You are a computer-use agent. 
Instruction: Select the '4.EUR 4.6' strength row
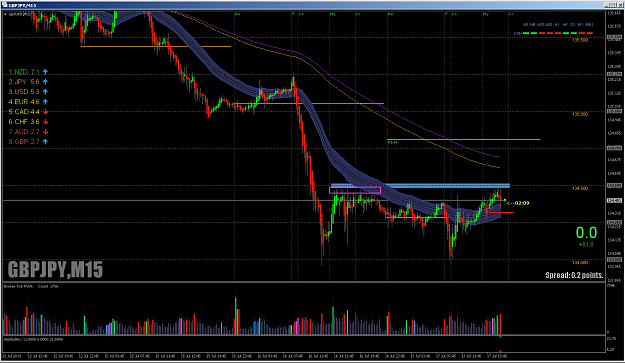28,102
